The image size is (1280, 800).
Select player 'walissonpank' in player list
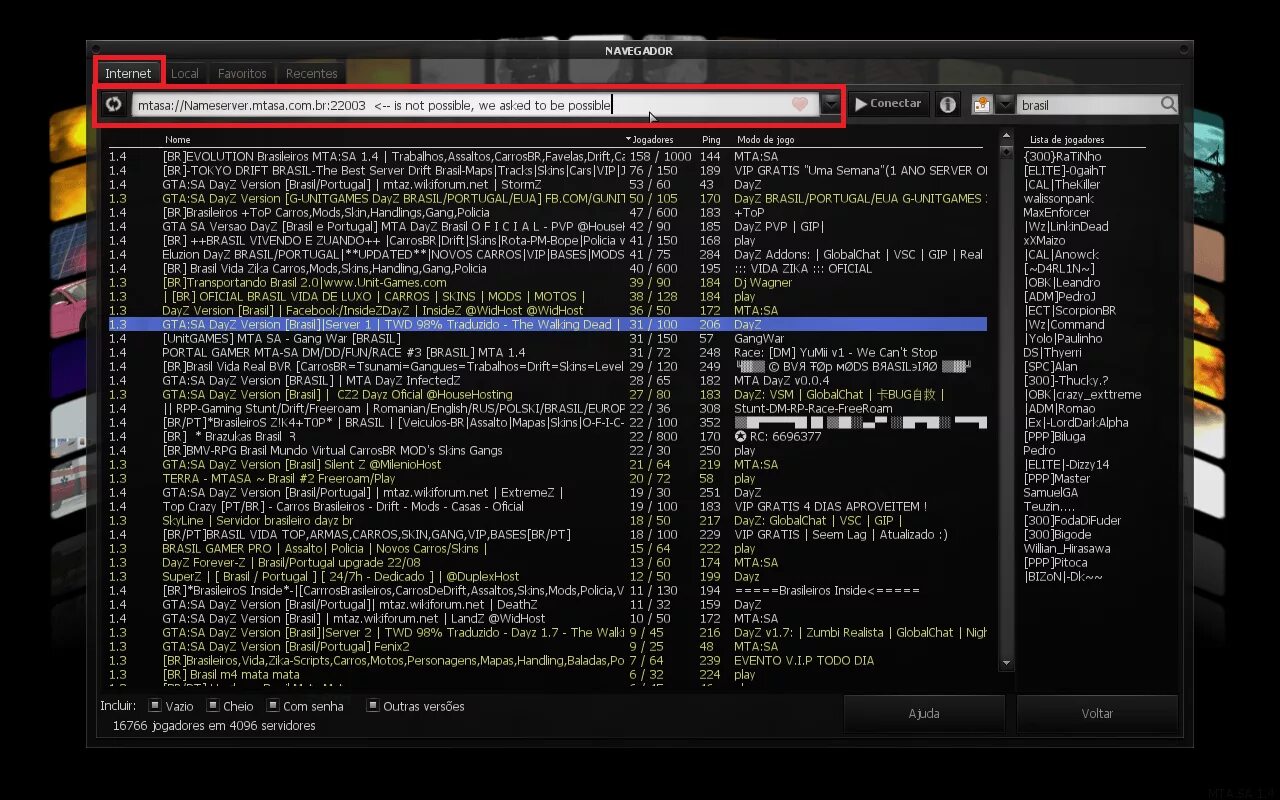tap(1058, 198)
